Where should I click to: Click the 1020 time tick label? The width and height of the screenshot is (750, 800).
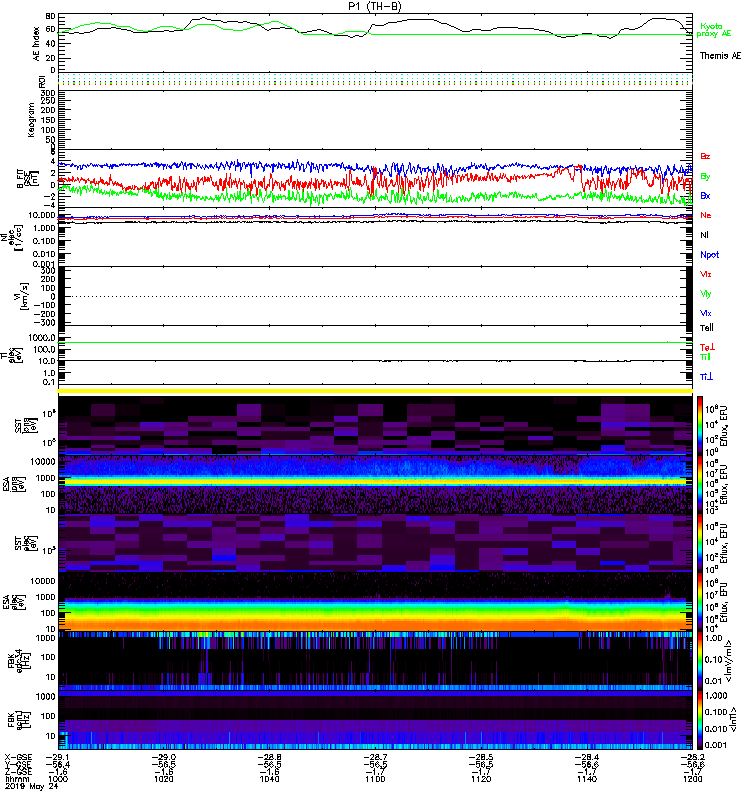(163, 779)
